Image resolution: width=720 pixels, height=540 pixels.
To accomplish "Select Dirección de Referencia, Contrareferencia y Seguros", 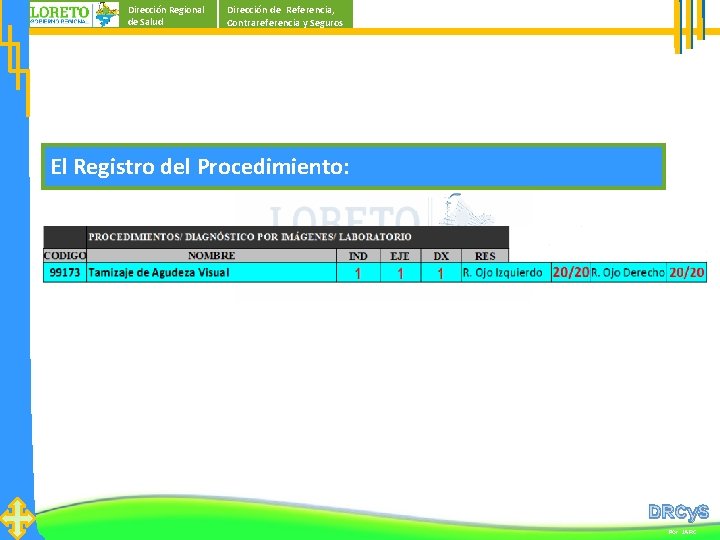I will pos(285,15).
